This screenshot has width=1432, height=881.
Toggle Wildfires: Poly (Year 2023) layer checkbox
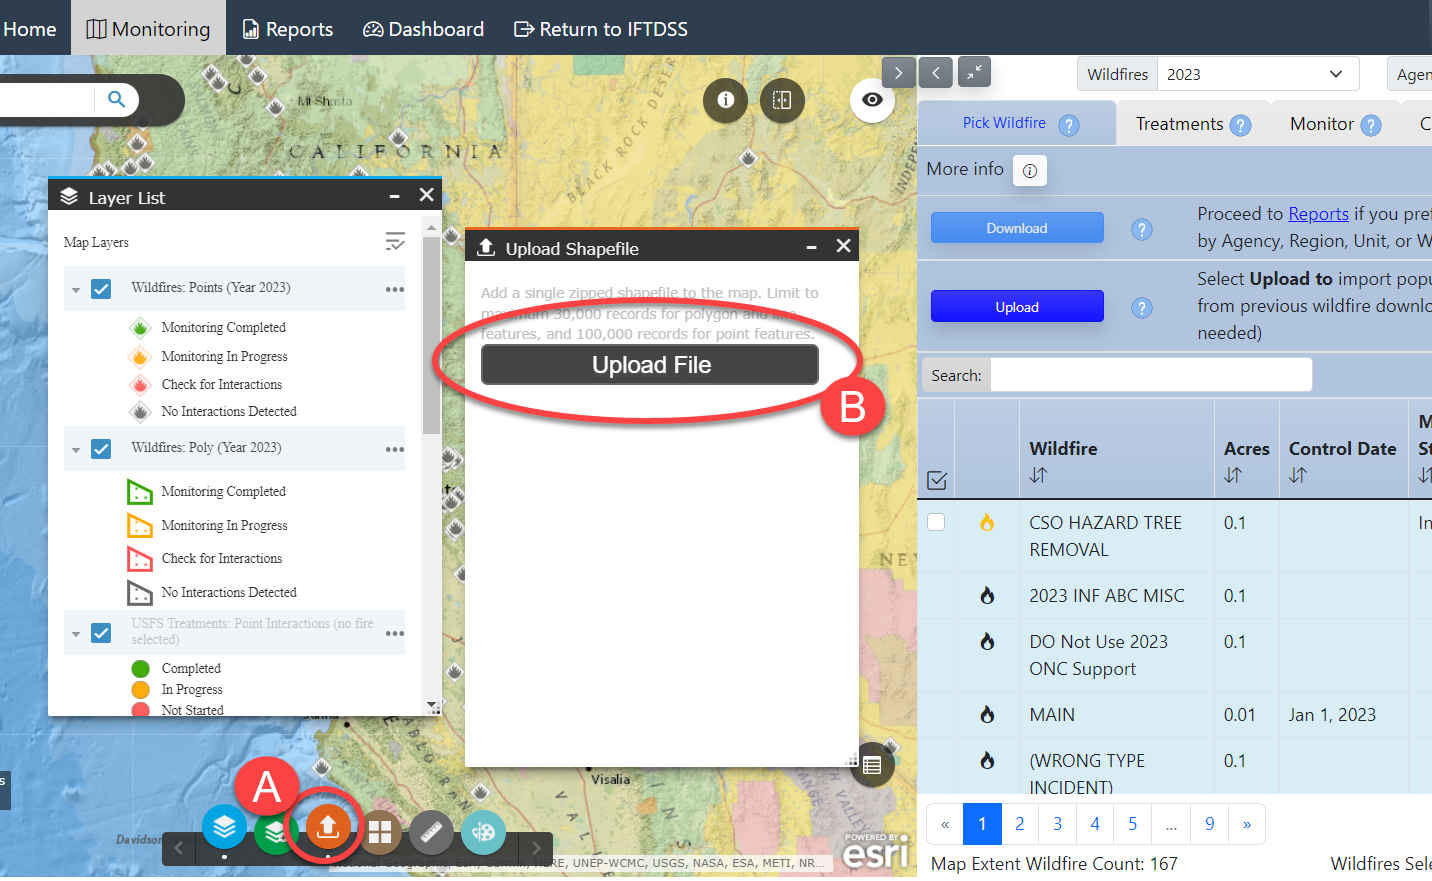[x=101, y=449]
